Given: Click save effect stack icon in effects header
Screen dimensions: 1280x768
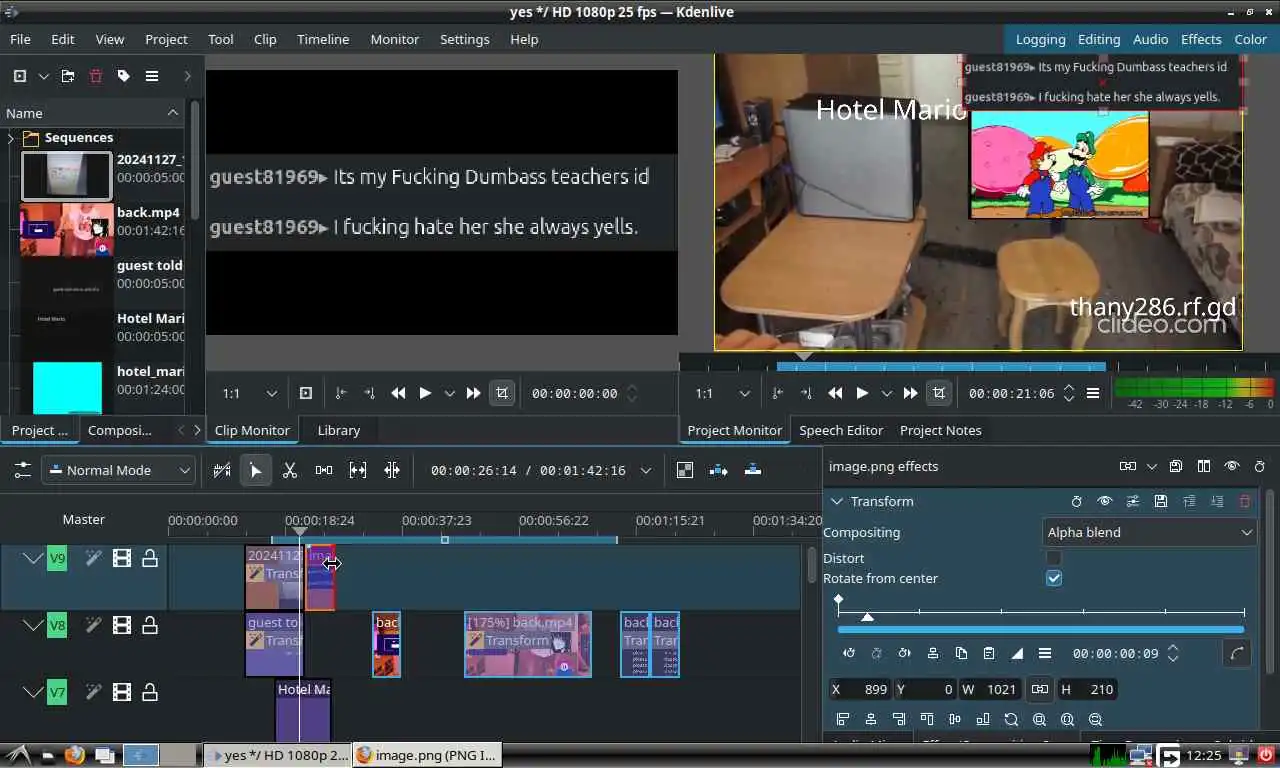Looking at the screenshot, I should click(x=1176, y=466).
